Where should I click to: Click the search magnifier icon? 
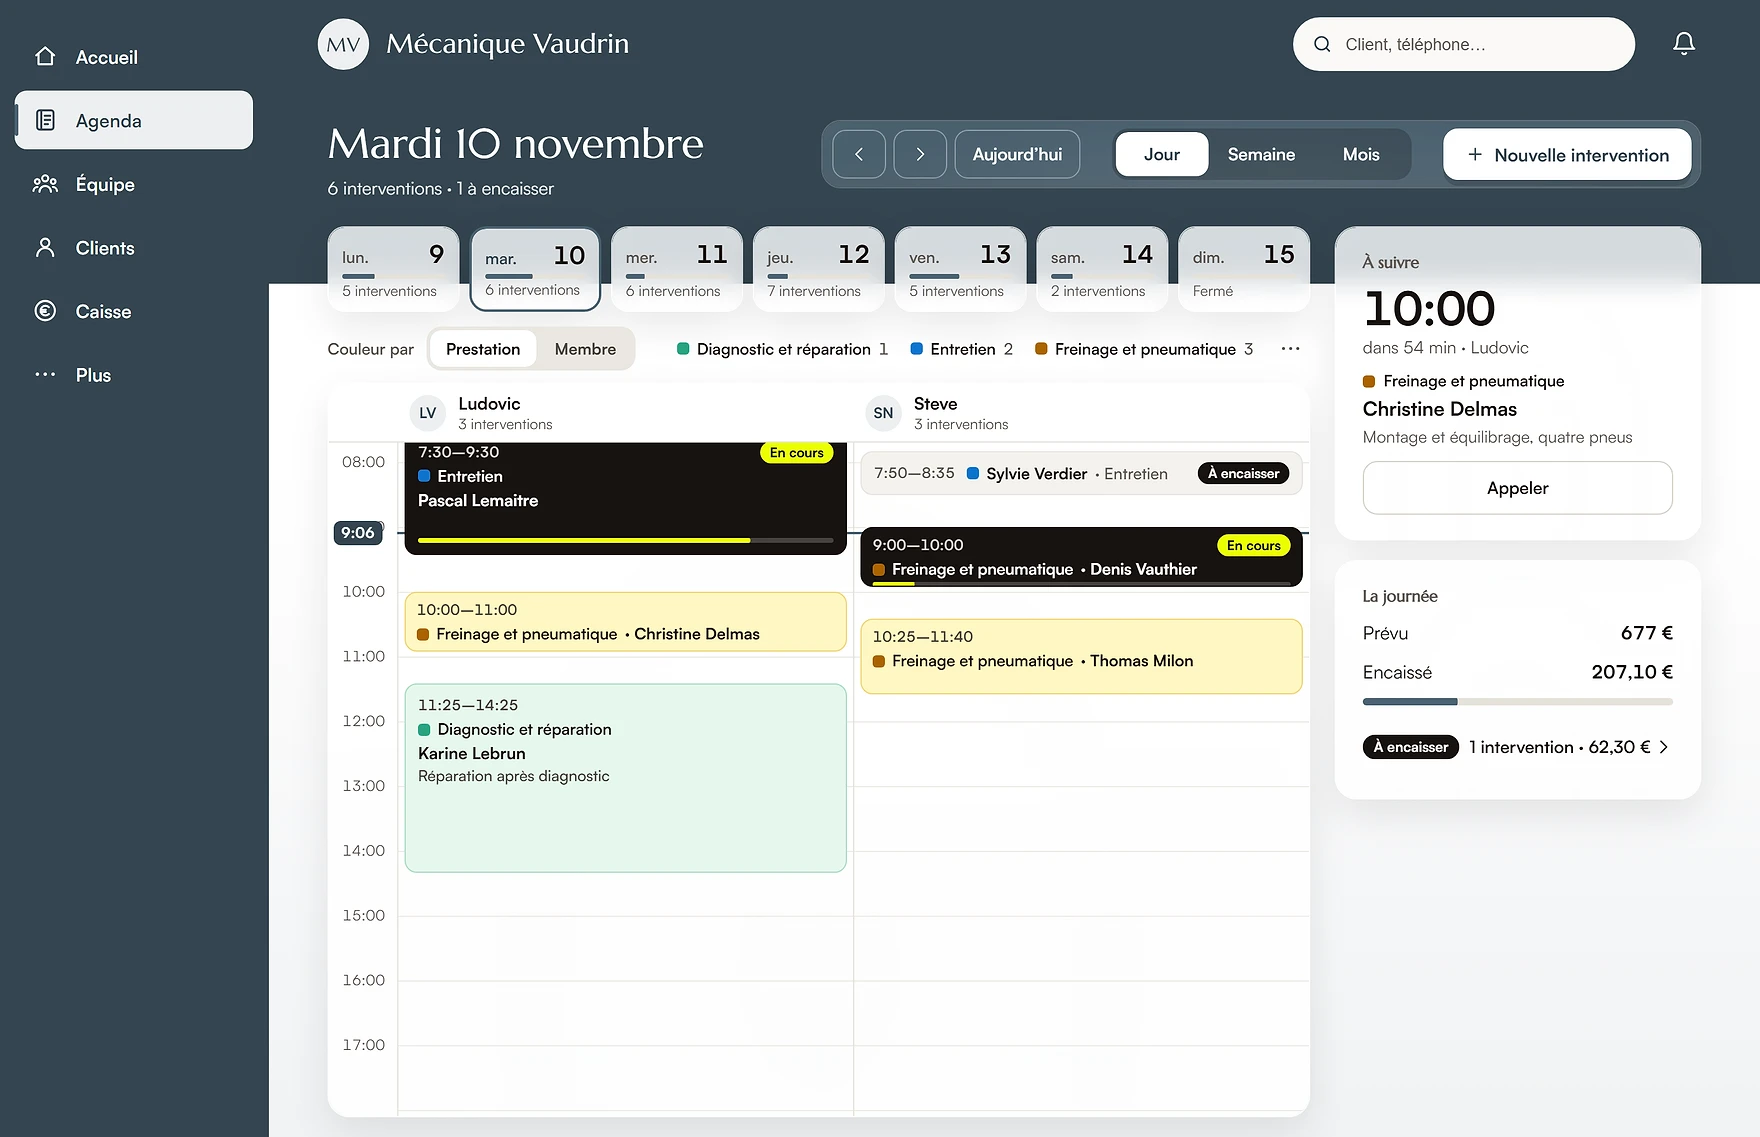pyautogui.click(x=1322, y=44)
